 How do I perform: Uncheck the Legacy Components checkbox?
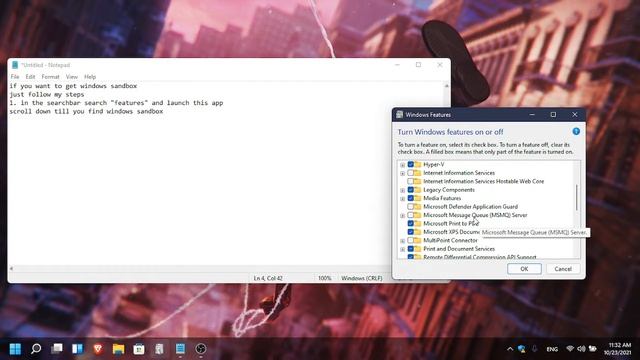coord(411,190)
